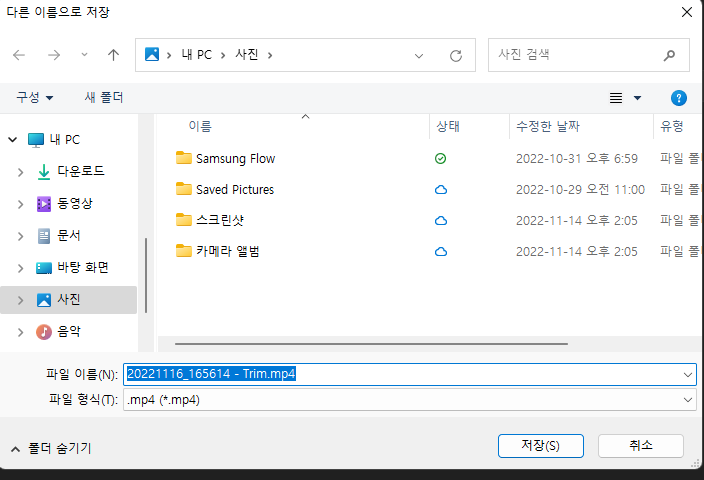Image resolution: width=704 pixels, height=480 pixels.
Task: Sort by the 상태 column header
Action: (448, 126)
